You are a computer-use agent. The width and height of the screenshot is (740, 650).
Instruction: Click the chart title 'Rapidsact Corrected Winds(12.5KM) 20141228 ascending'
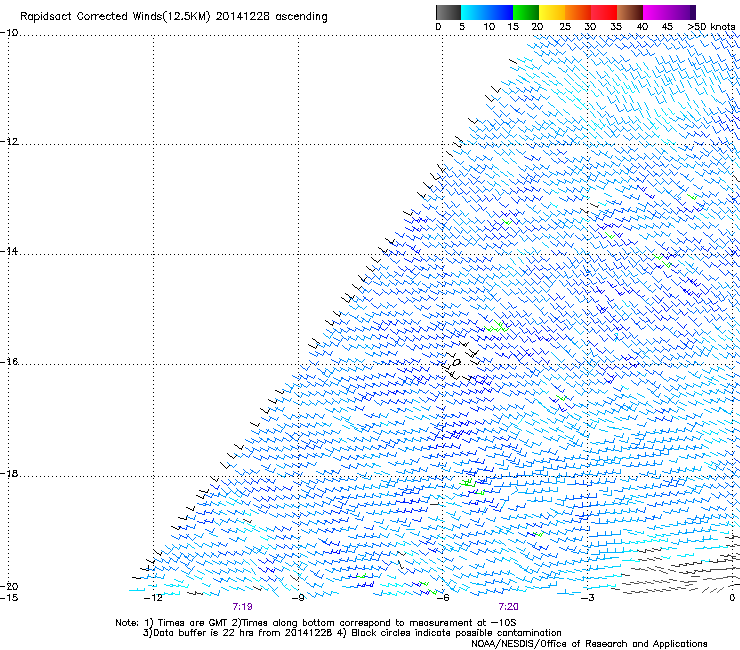[x=174, y=17]
